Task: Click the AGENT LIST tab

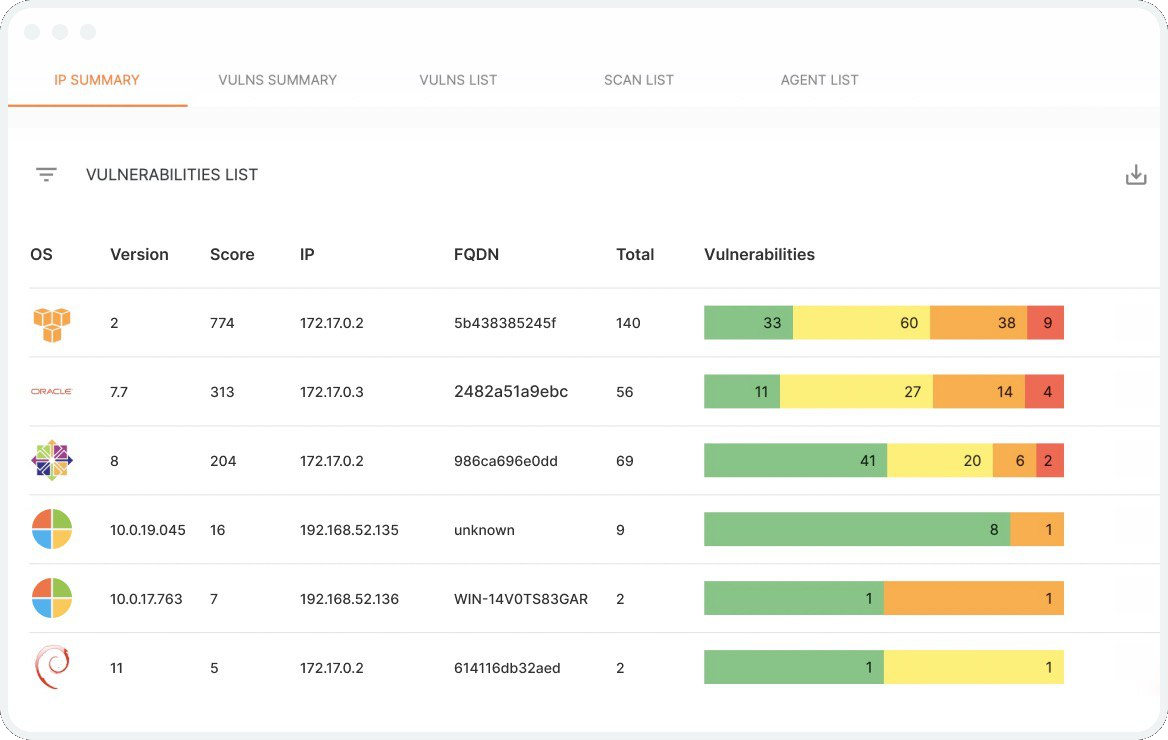Action: pyautogui.click(x=819, y=80)
